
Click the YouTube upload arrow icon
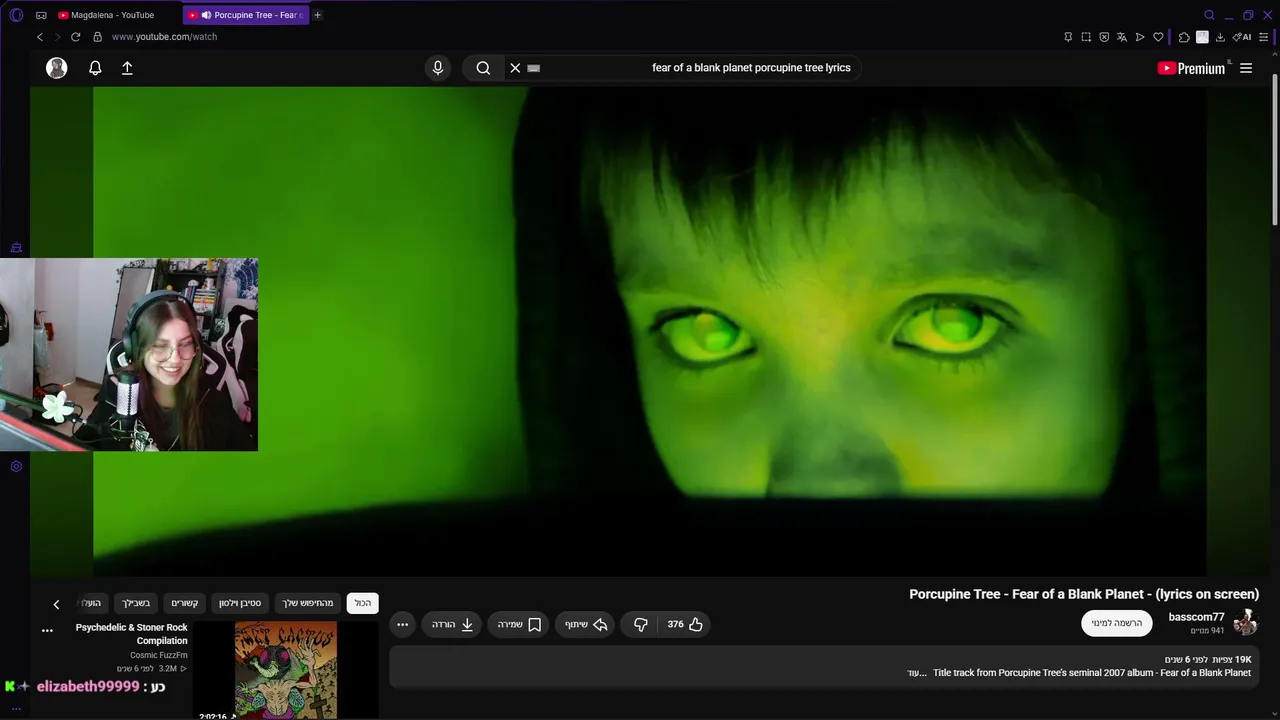(x=127, y=68)
